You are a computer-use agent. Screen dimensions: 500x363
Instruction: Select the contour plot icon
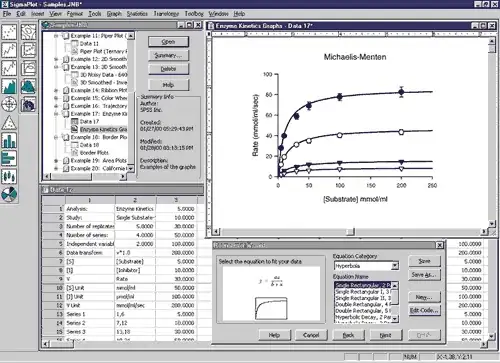(28, 32)
